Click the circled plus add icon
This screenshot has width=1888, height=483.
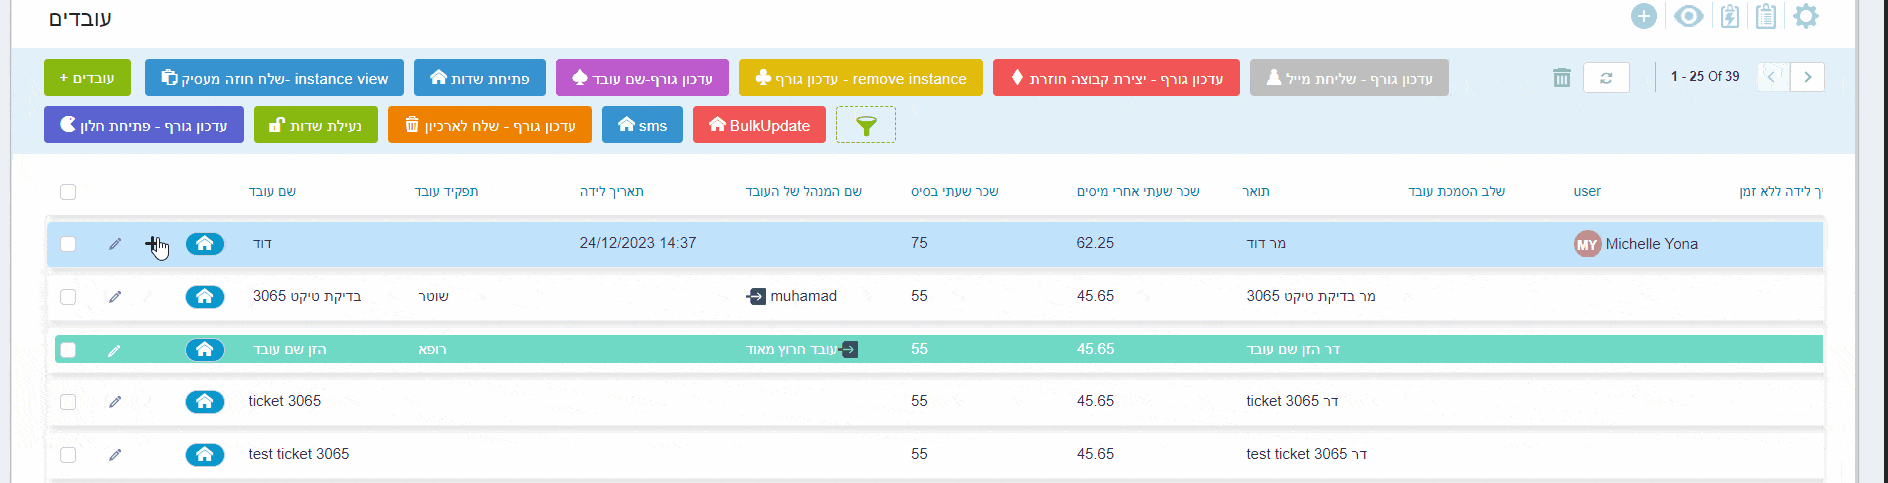(x=1644, y=16)
